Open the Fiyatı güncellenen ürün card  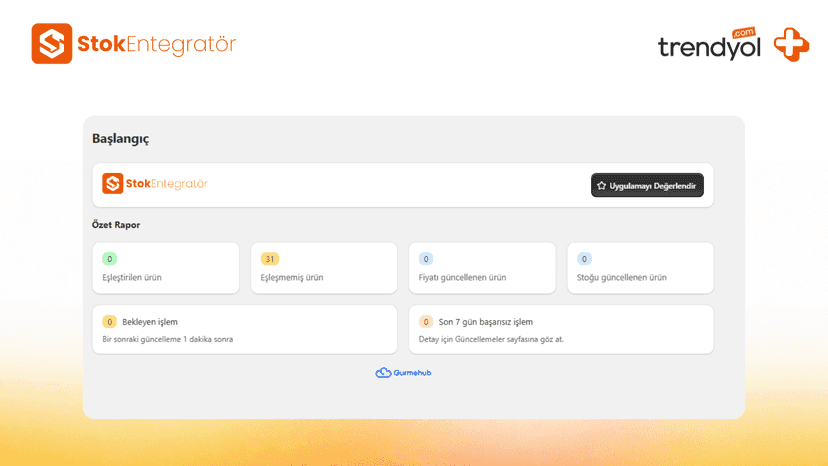(x=482, y=268)
